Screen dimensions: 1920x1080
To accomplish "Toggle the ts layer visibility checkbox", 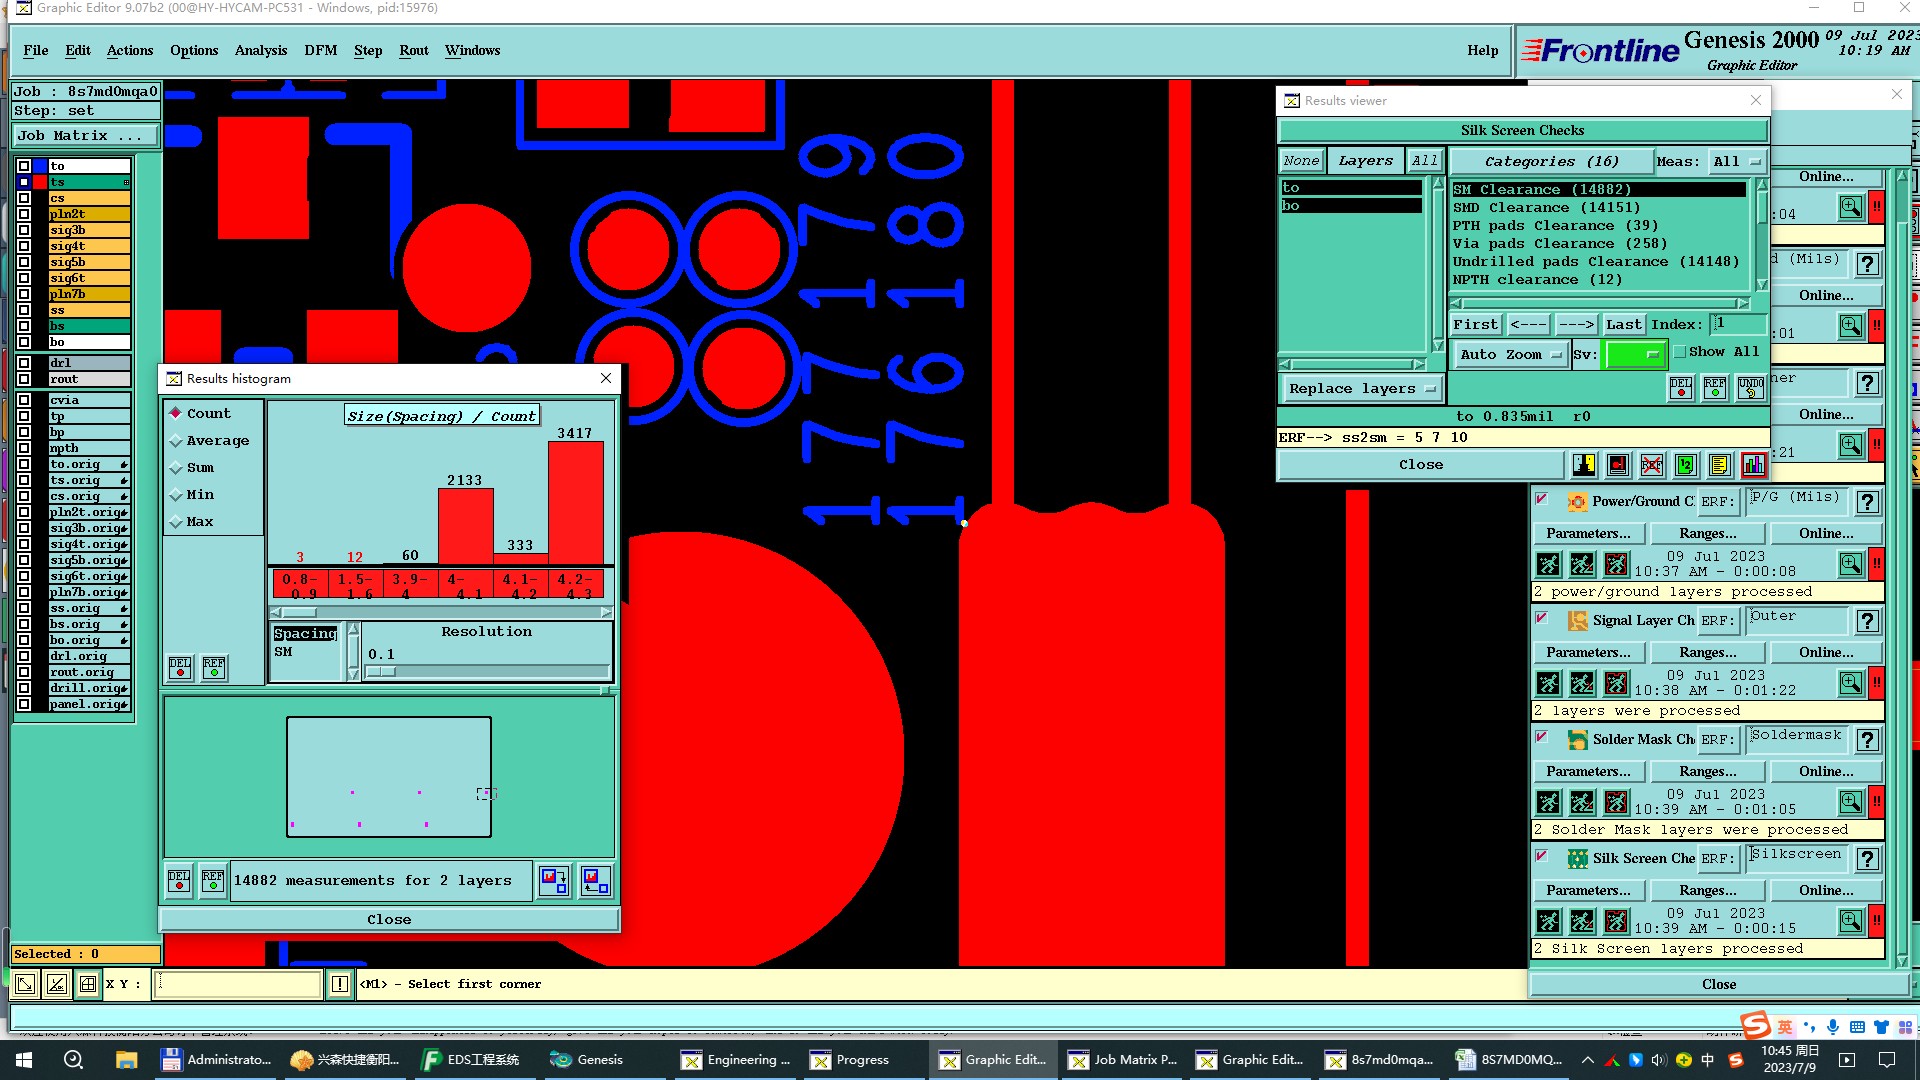I will point(24,182).
